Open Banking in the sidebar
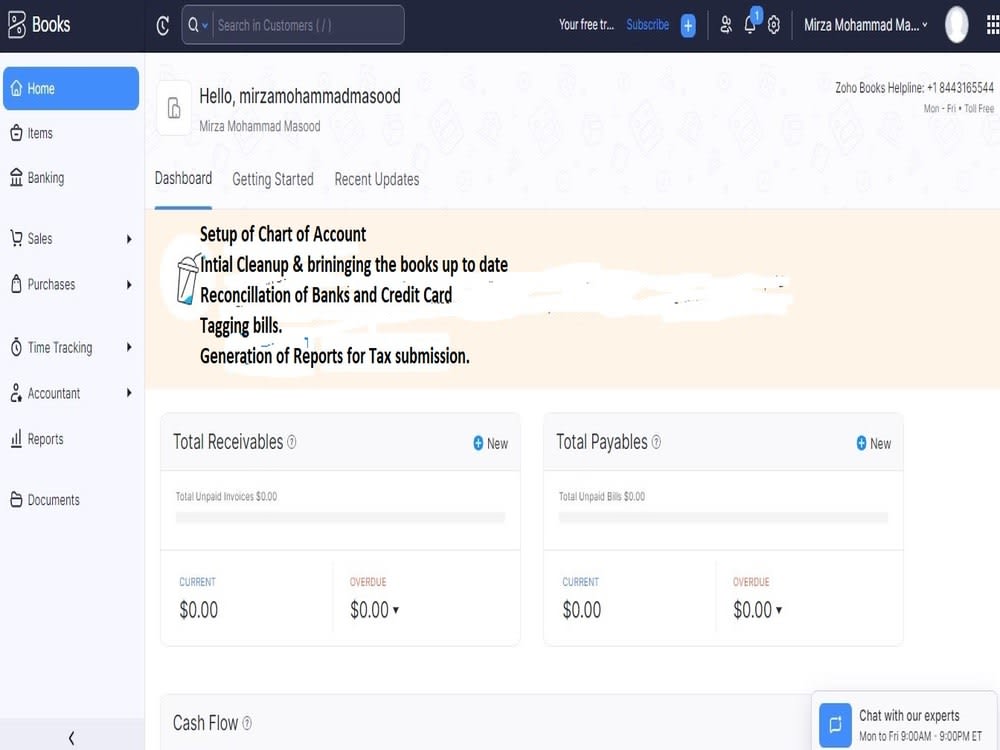 coord(71,178)
